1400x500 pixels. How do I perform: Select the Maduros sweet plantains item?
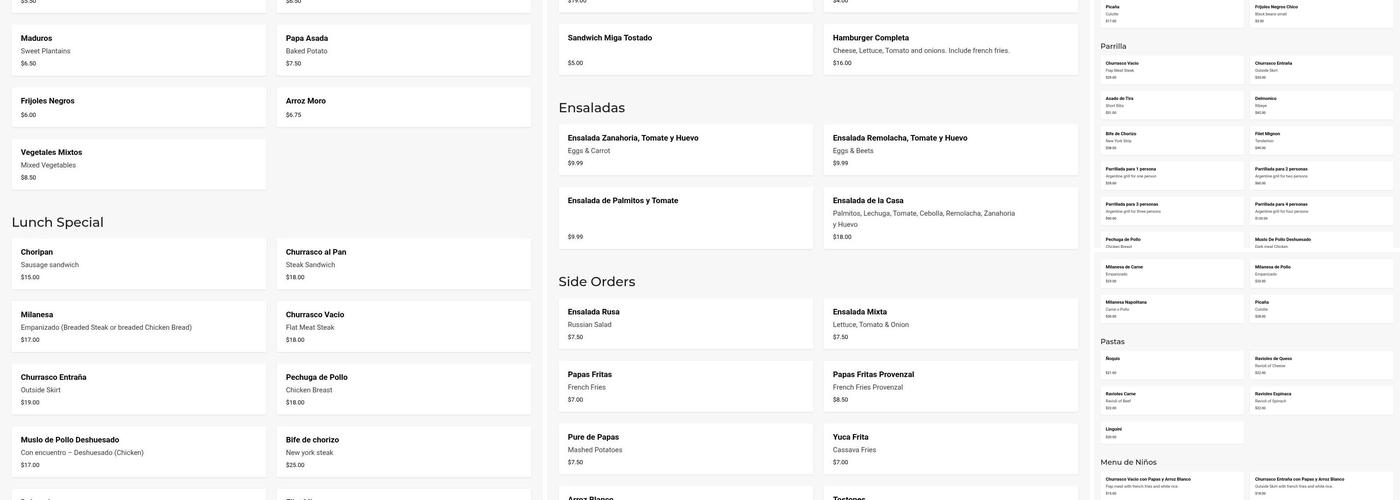[x=139, y=50]
